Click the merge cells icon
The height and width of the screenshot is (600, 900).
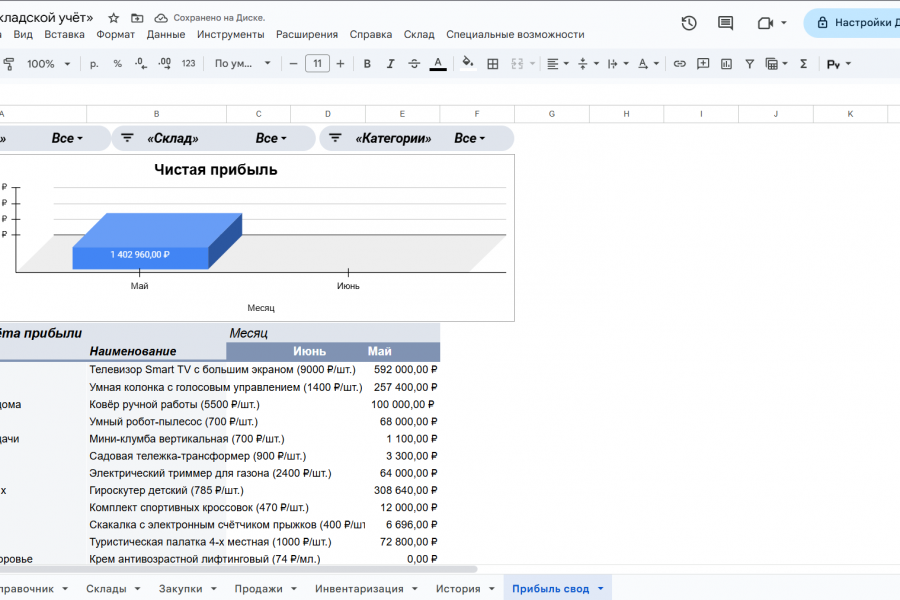pos(517,64)
